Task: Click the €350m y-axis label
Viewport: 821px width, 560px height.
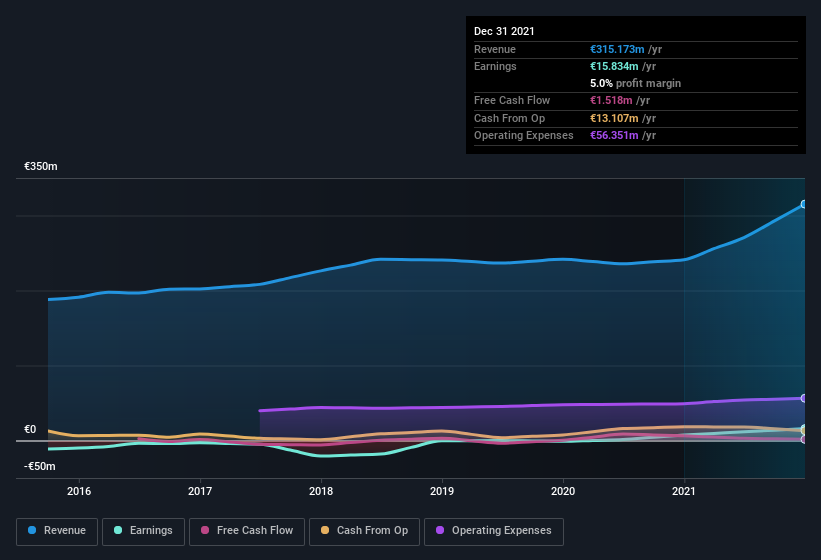Action: (41, 167)
